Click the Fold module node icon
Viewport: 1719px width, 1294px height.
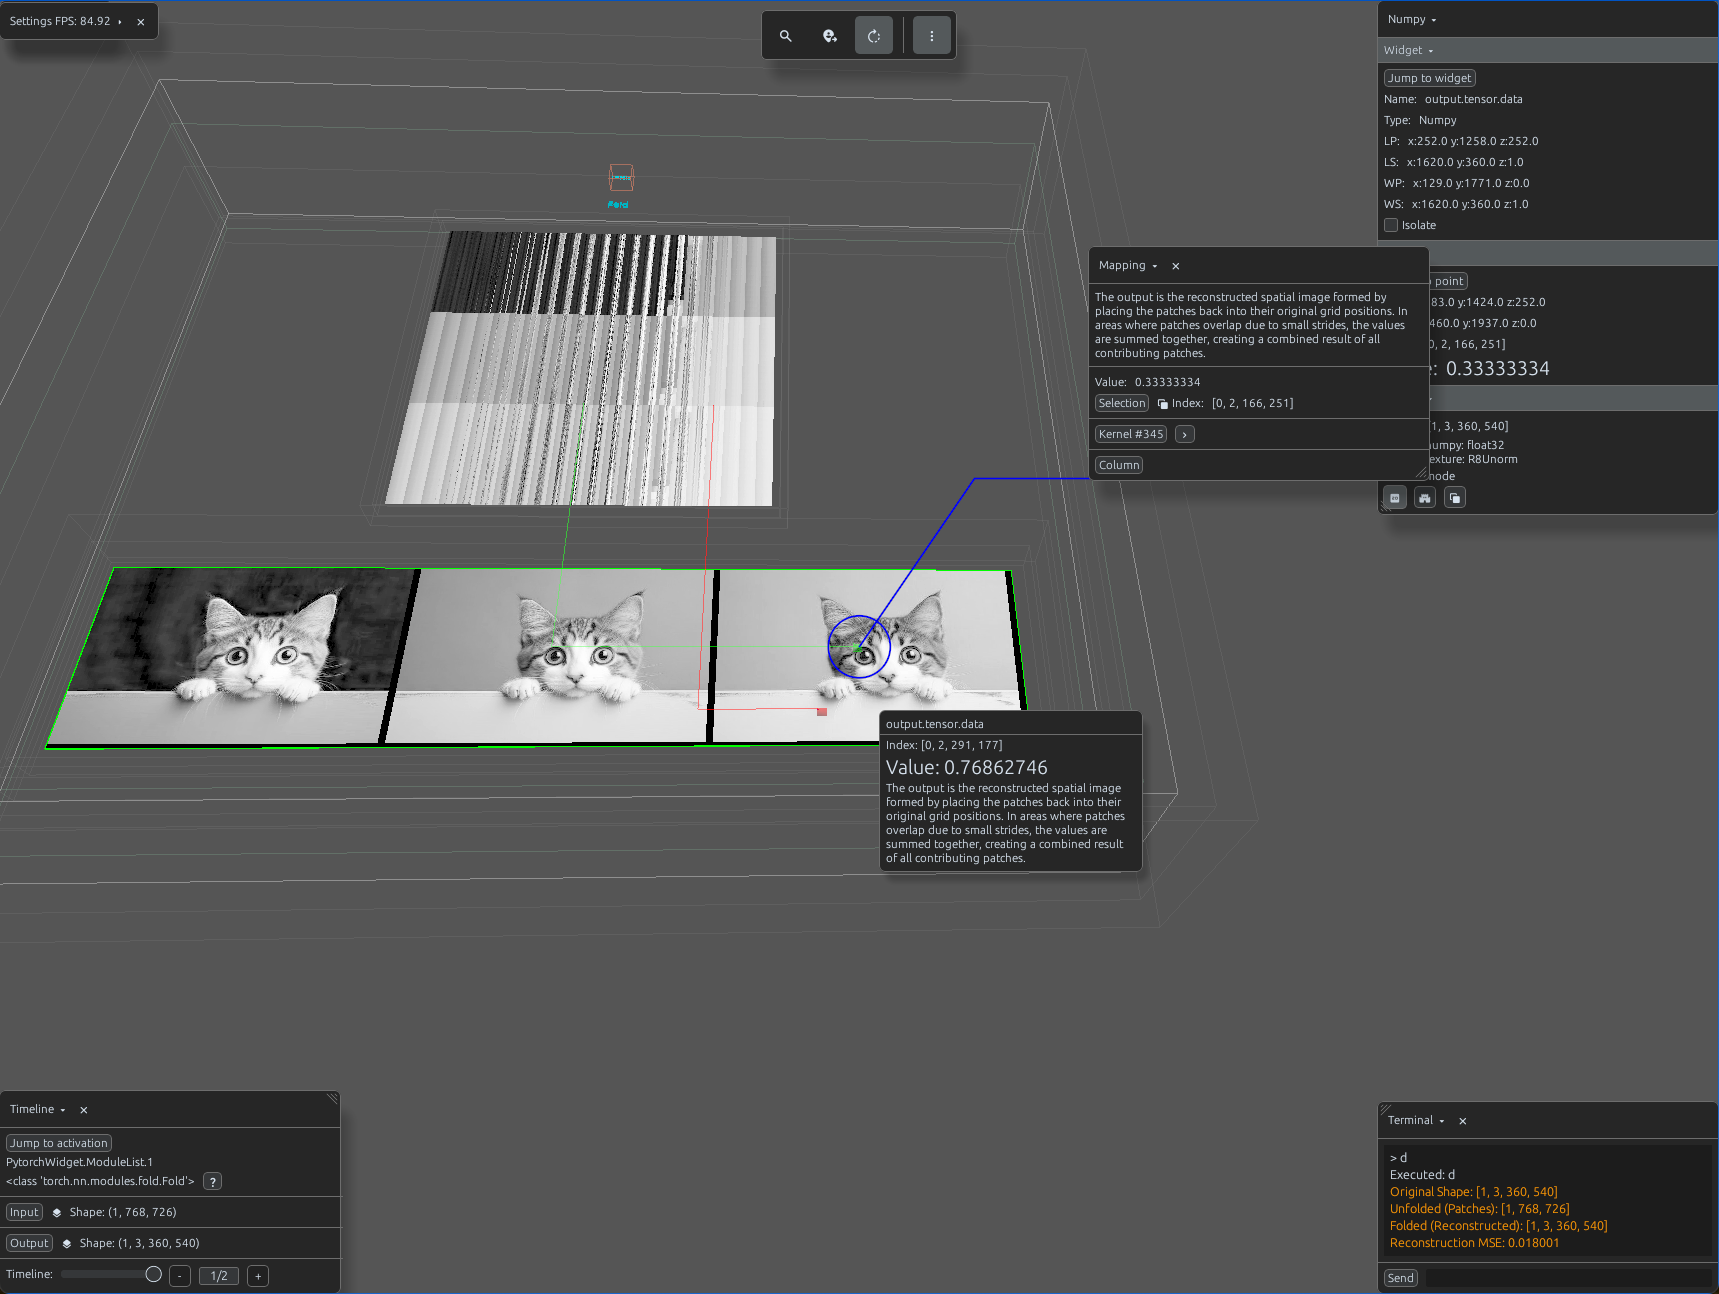point(621,177)
